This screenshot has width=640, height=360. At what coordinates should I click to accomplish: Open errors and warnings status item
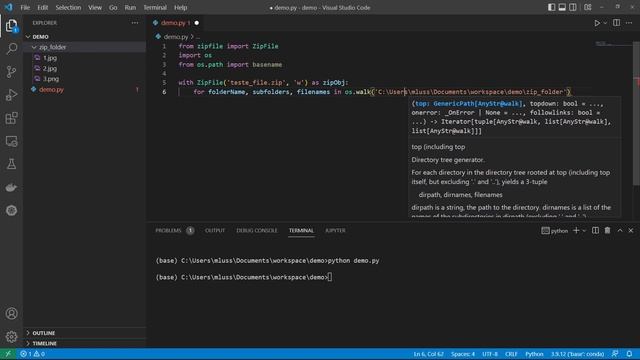(x=33, y=354)
